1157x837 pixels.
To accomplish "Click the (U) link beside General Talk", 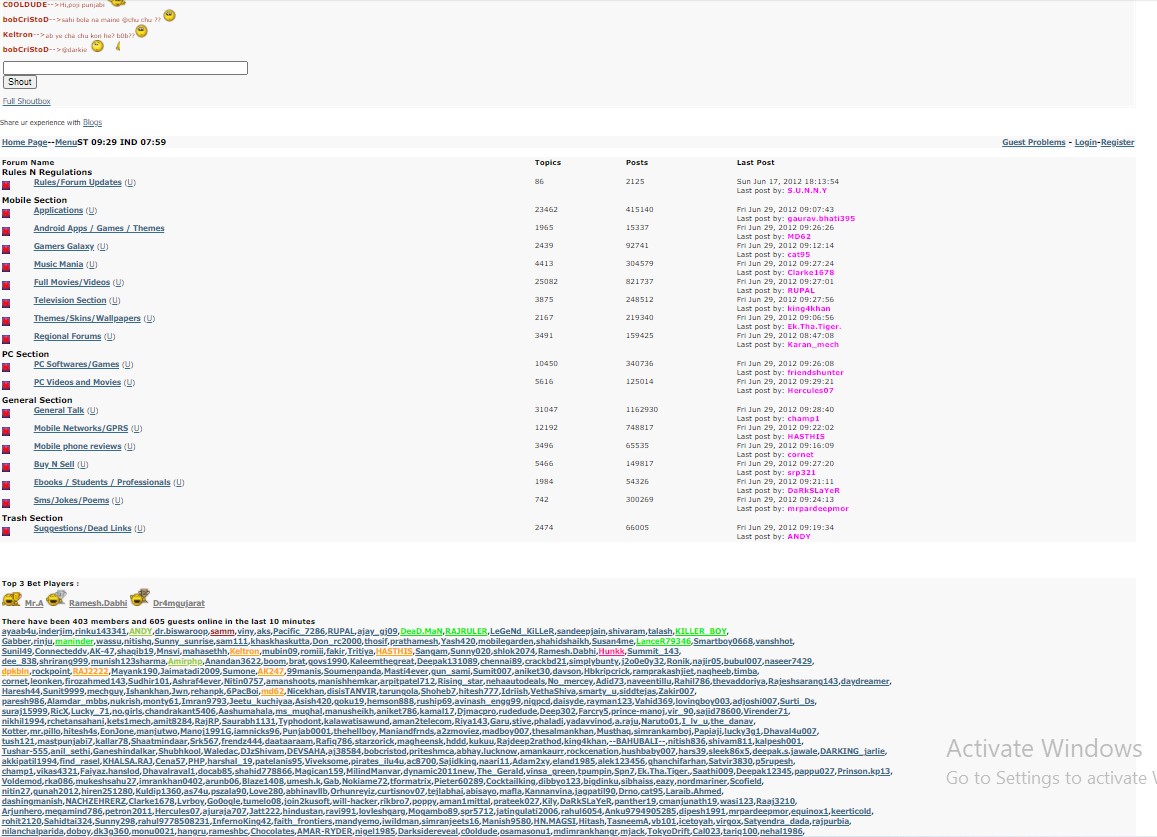I will pos(93,410).
